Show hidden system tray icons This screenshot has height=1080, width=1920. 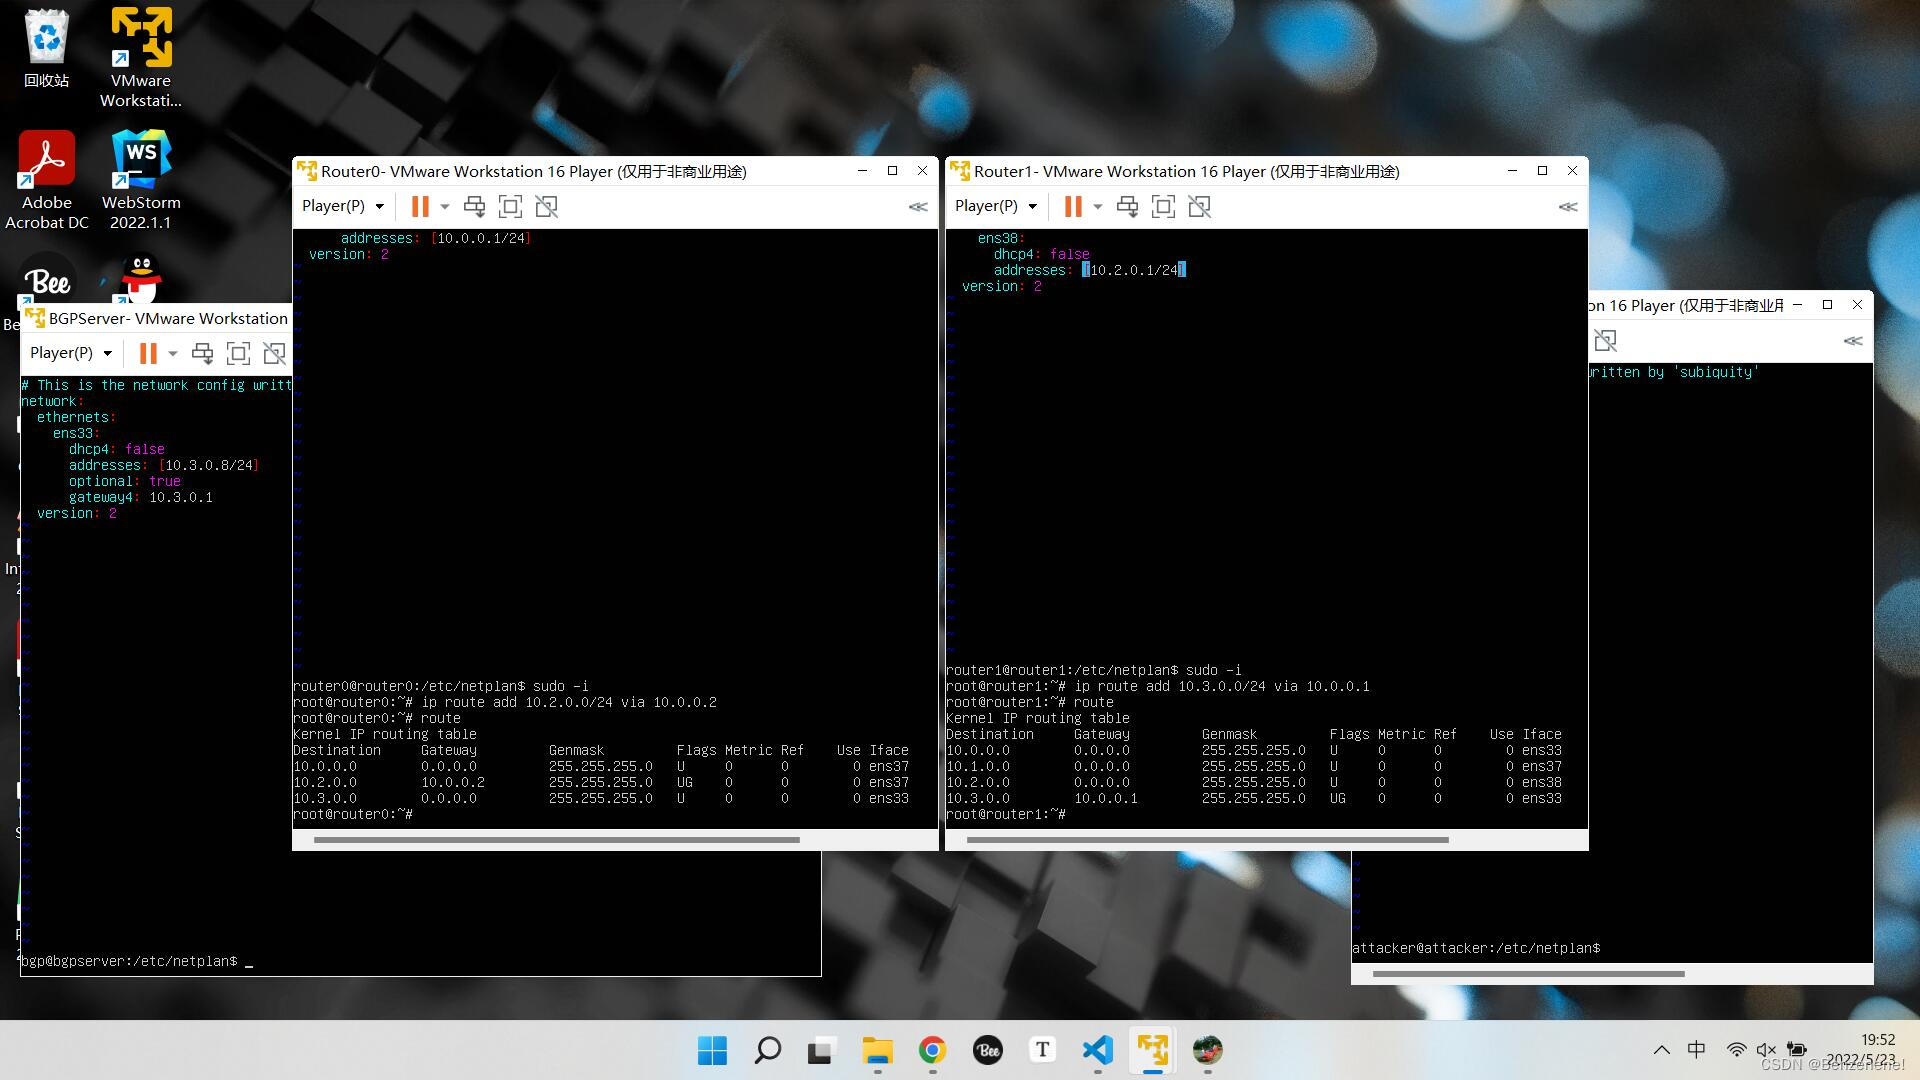(1661, 1050)
